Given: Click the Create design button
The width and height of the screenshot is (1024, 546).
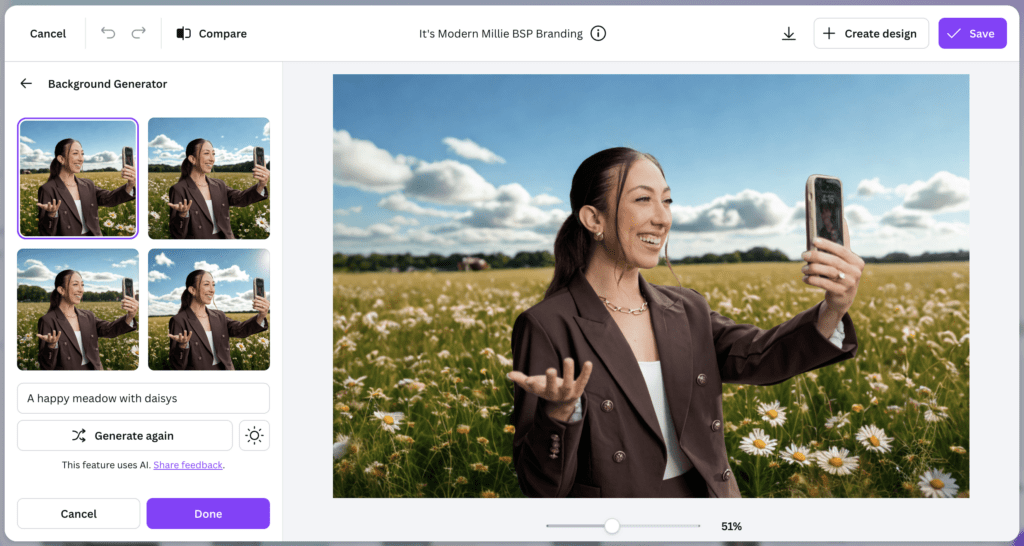Looking at the screenshot, I should (870, 33).
